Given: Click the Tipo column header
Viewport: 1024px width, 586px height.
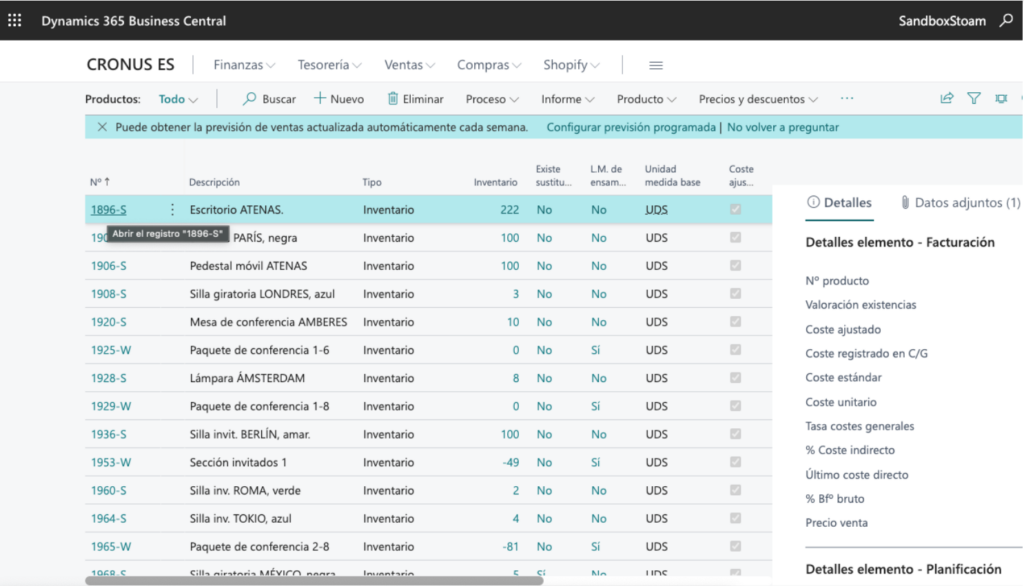Looking at the screenshot, I should tap(372, 182).
